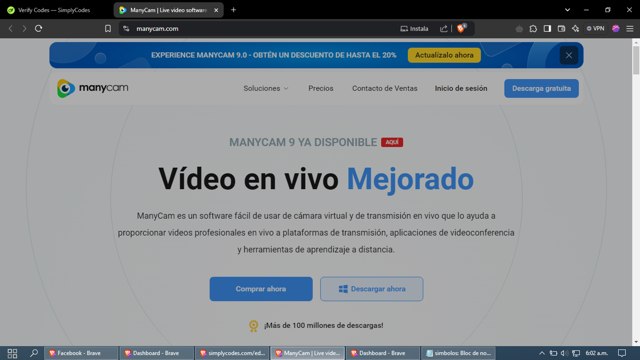Click the browser forward arrow
640x360 pixels.
click(24, 29)
